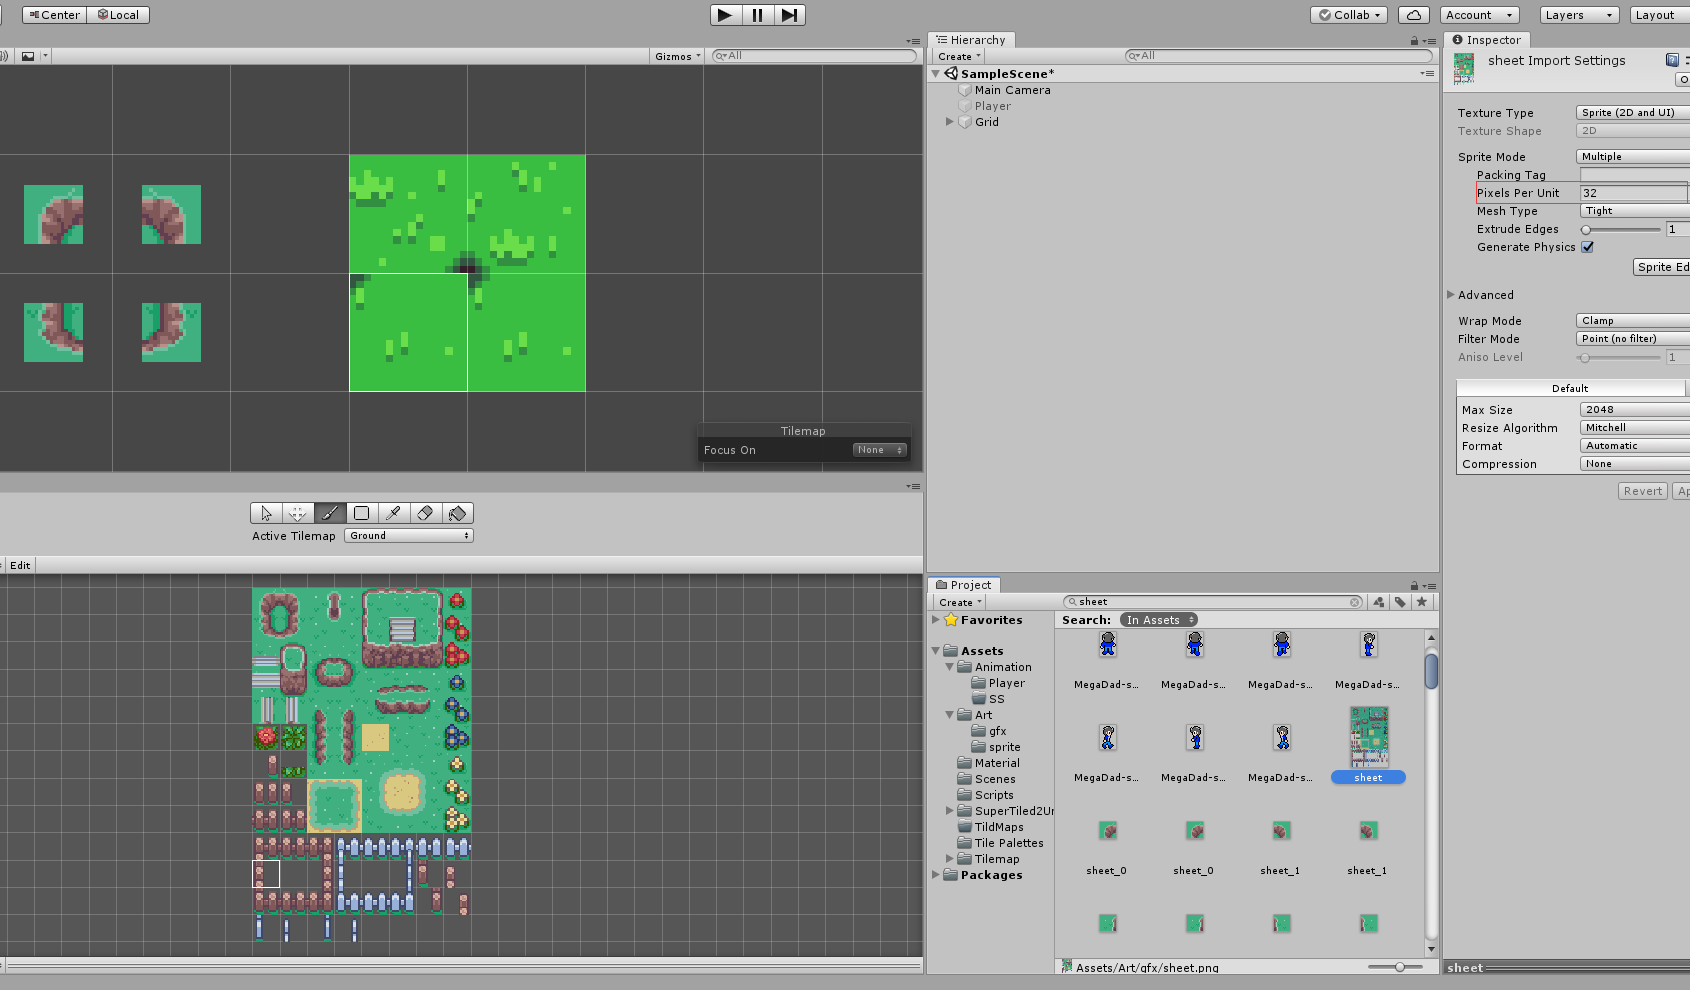The width and height of the screenshot is (1690, 990).
Task: Click the cloud services icon in the toolbar
Action: click(1413, 14)
